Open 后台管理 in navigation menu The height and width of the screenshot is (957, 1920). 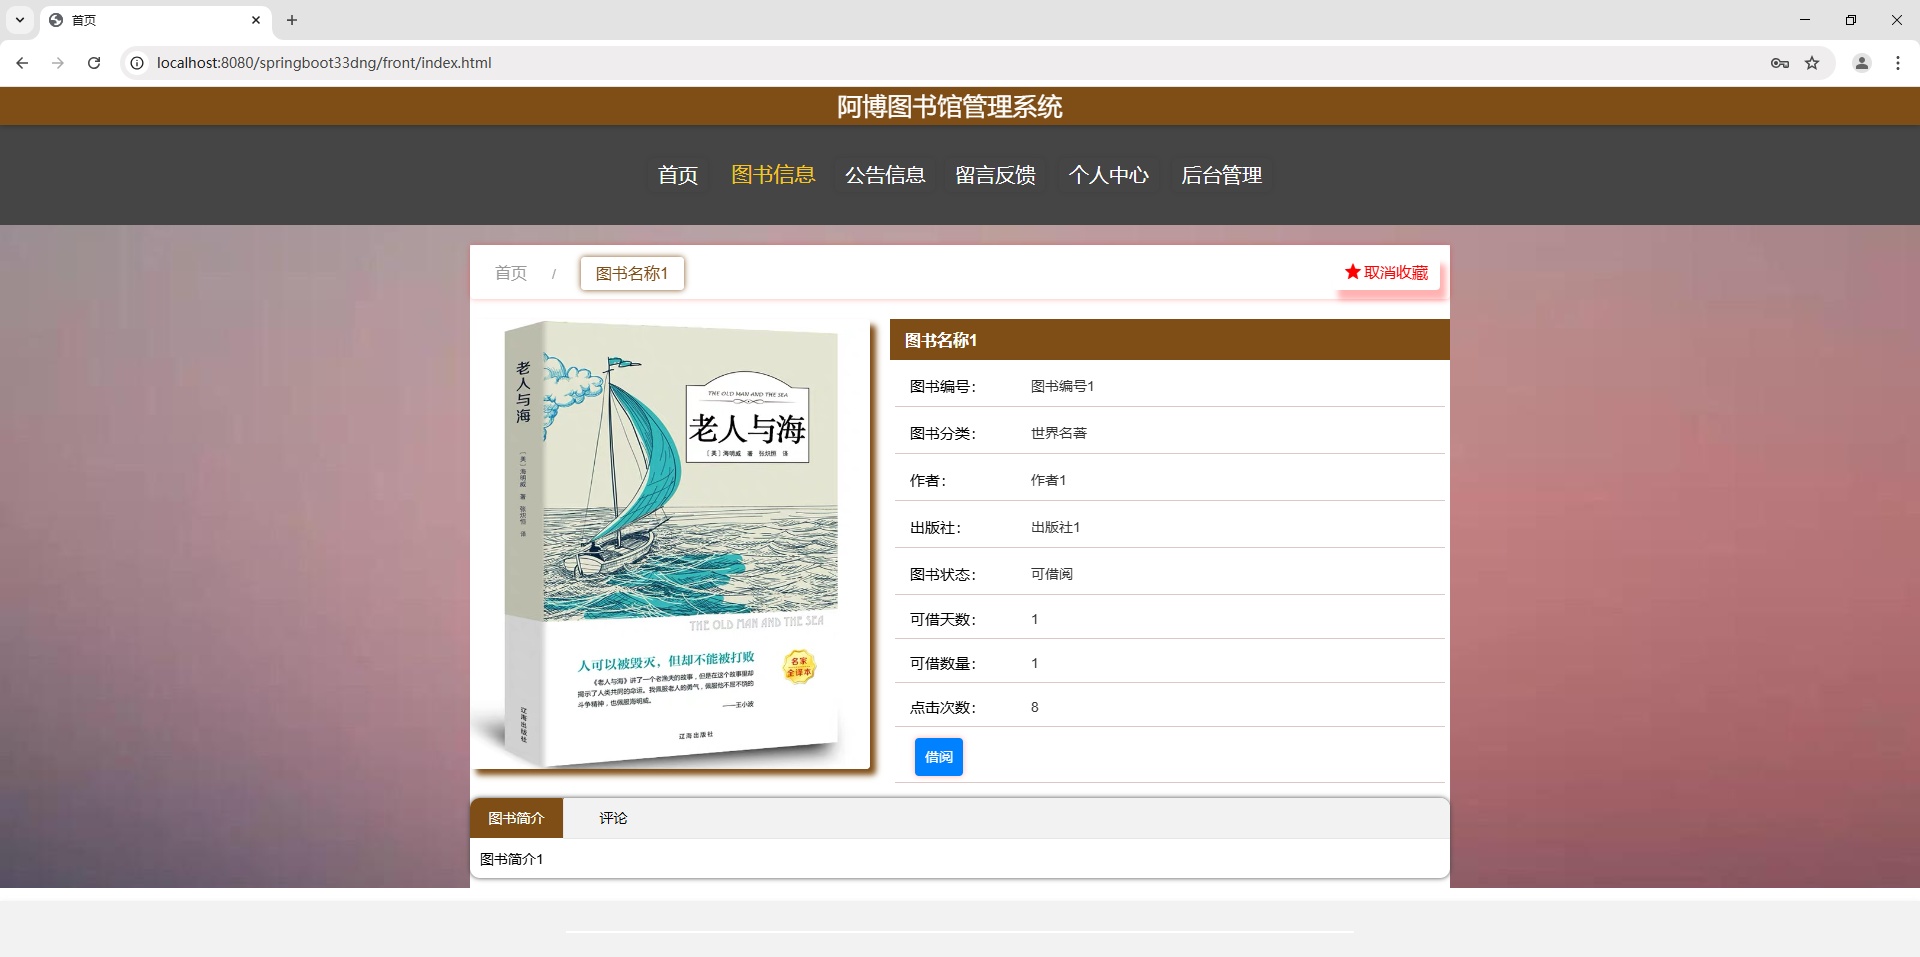pyautogui.click(x=1222, y=175)
